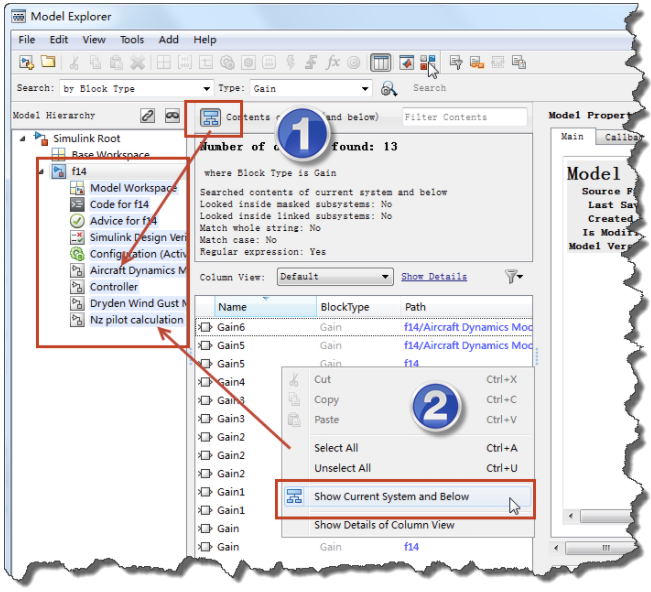Viewport: 651px width, 592px height.
Task: Toggle show library links chain icon
Action: 147,115
